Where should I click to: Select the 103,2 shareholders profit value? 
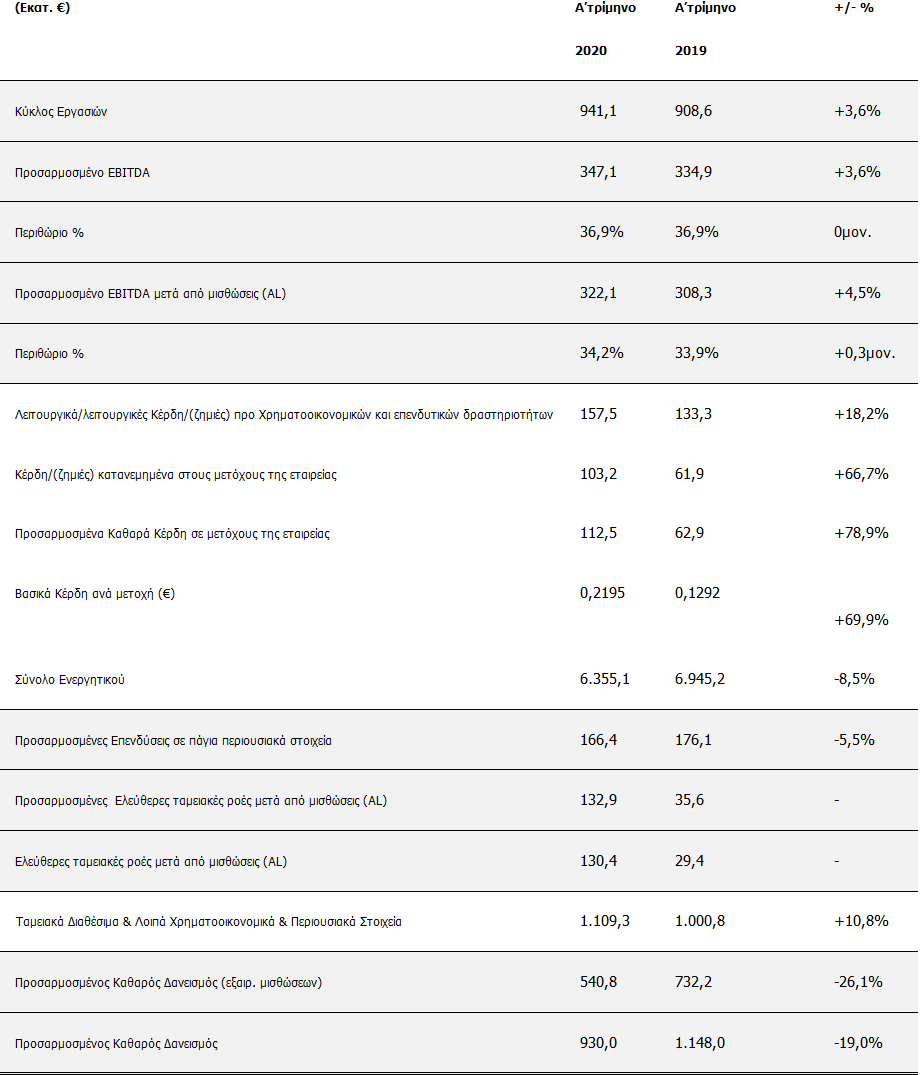598,474
